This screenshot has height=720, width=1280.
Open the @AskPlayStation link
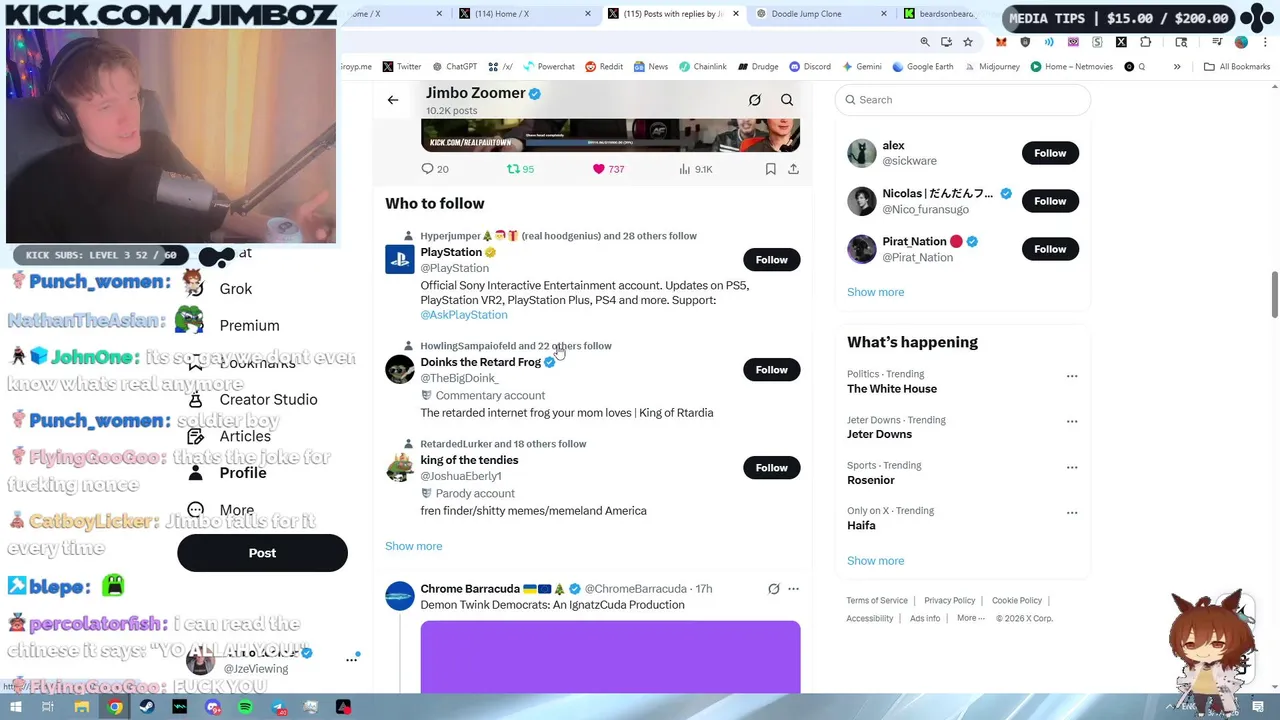pos(463,315)
